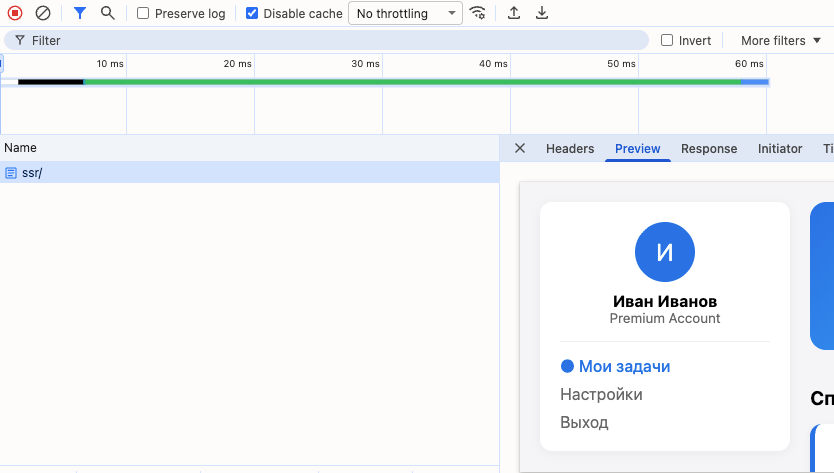Toggle the filter funnel icon
The image size is (834, 473).
[80, 13]
